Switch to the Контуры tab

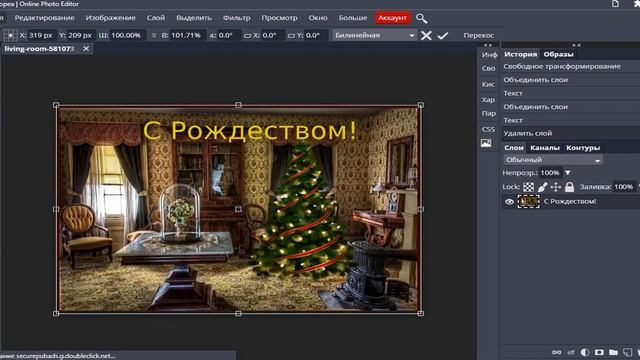coord(583,148)
